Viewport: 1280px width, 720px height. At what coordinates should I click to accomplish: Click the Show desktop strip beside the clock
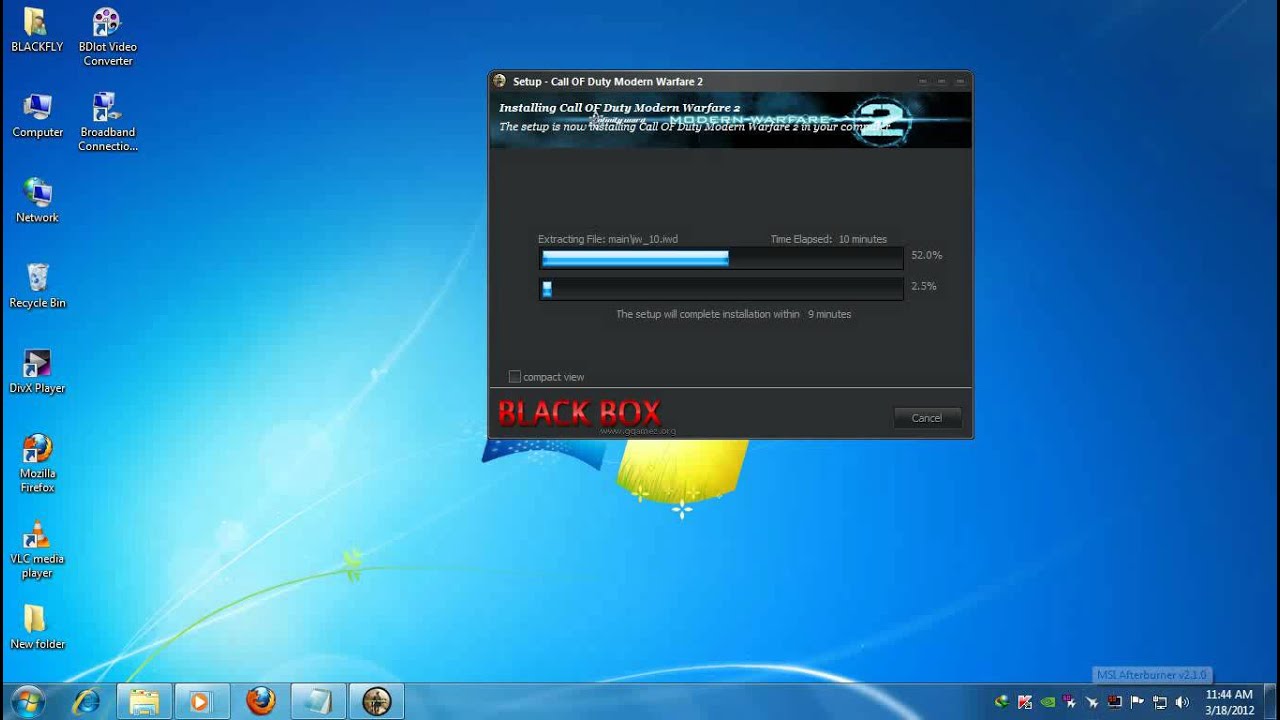(x=1272, y=702)
